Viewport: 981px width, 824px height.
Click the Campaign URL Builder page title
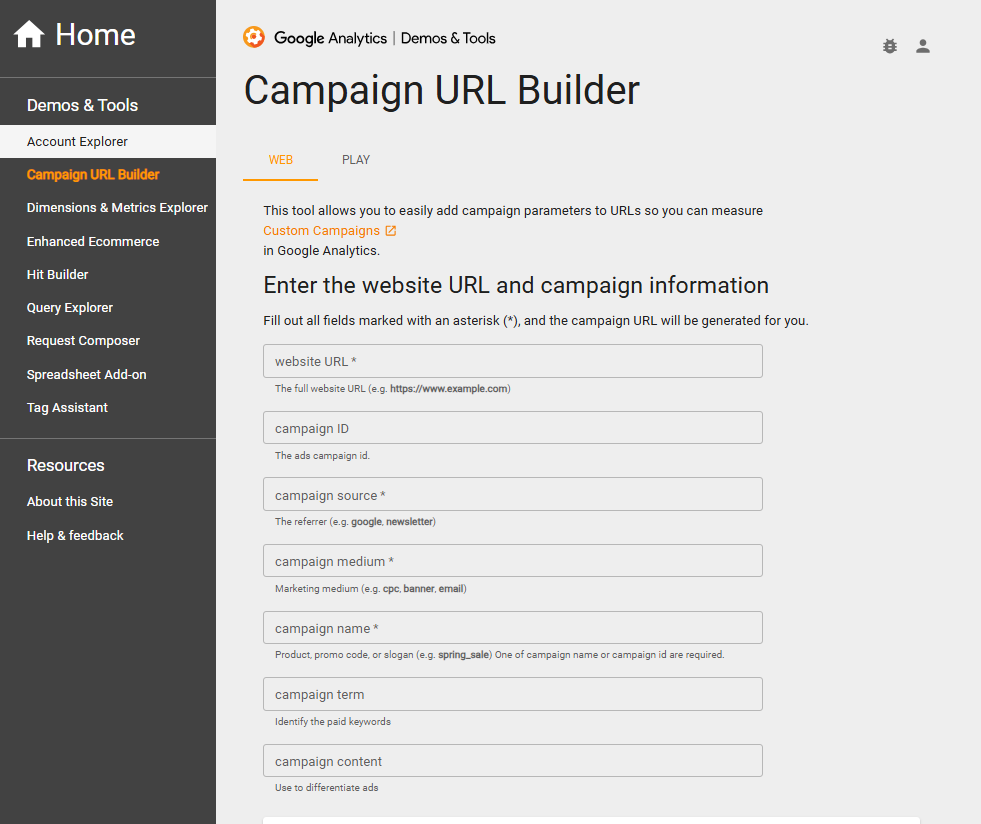tap(442, 91)
